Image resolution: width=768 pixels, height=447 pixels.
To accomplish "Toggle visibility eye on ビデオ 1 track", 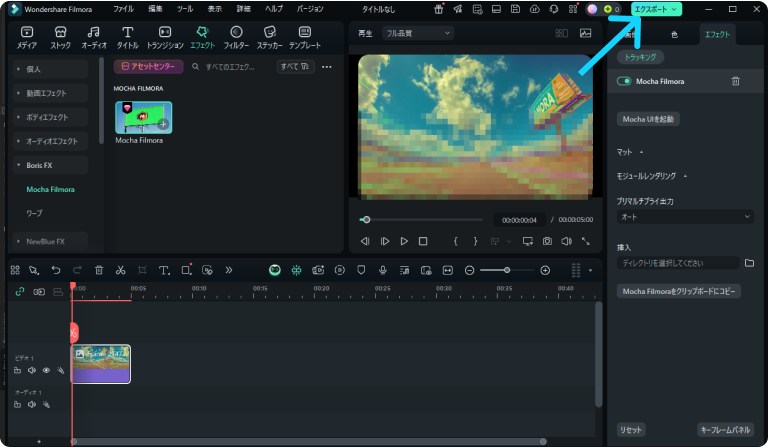I will click(46, 371).
